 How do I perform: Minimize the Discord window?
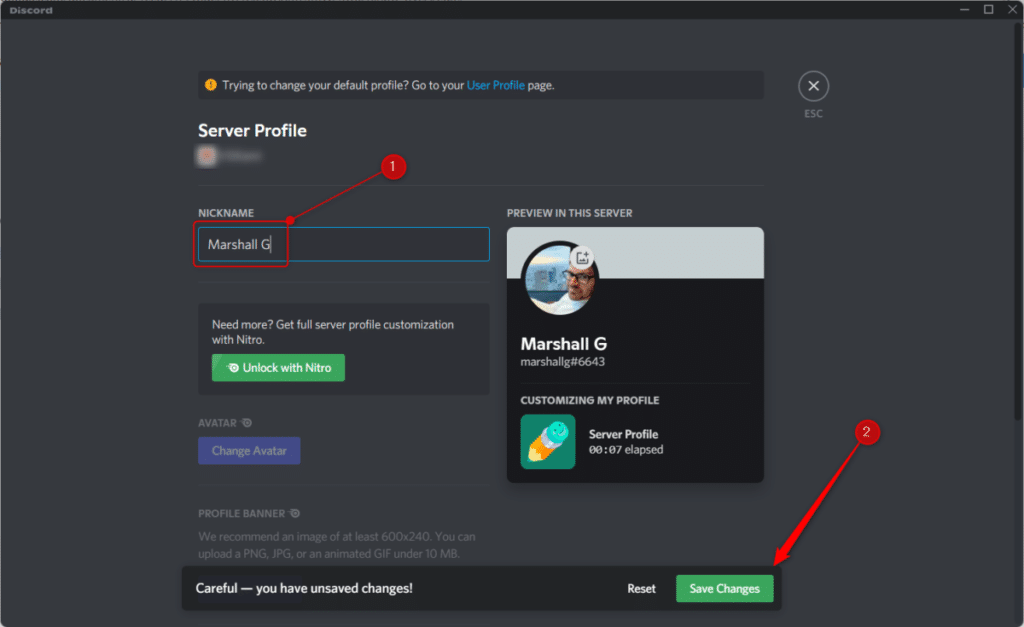pyautogui.click(x=964, y=10)
